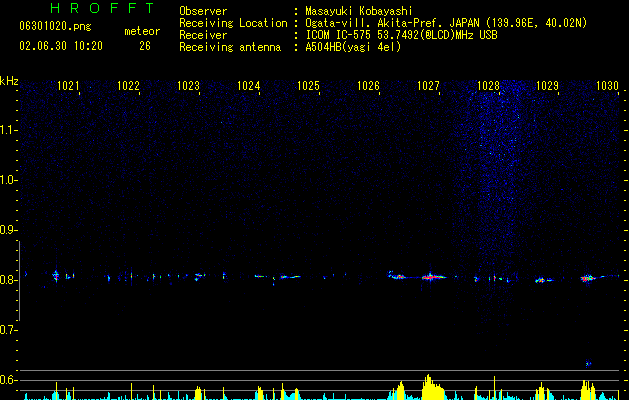
Task: Click the 1028 time marker
Action: click(x=488, y=86)
